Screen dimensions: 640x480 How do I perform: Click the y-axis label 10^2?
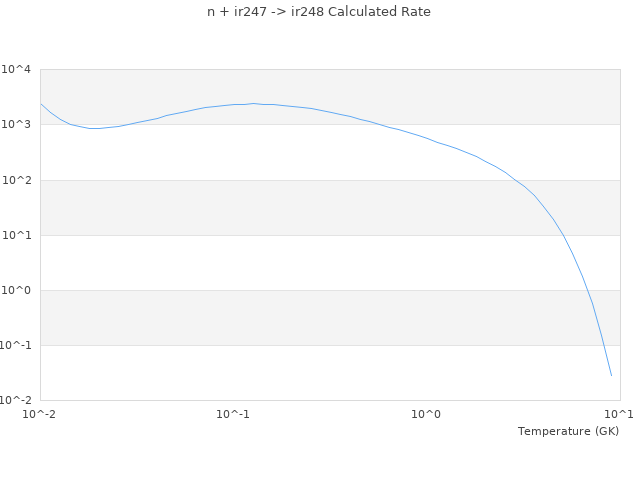[17, 180]
